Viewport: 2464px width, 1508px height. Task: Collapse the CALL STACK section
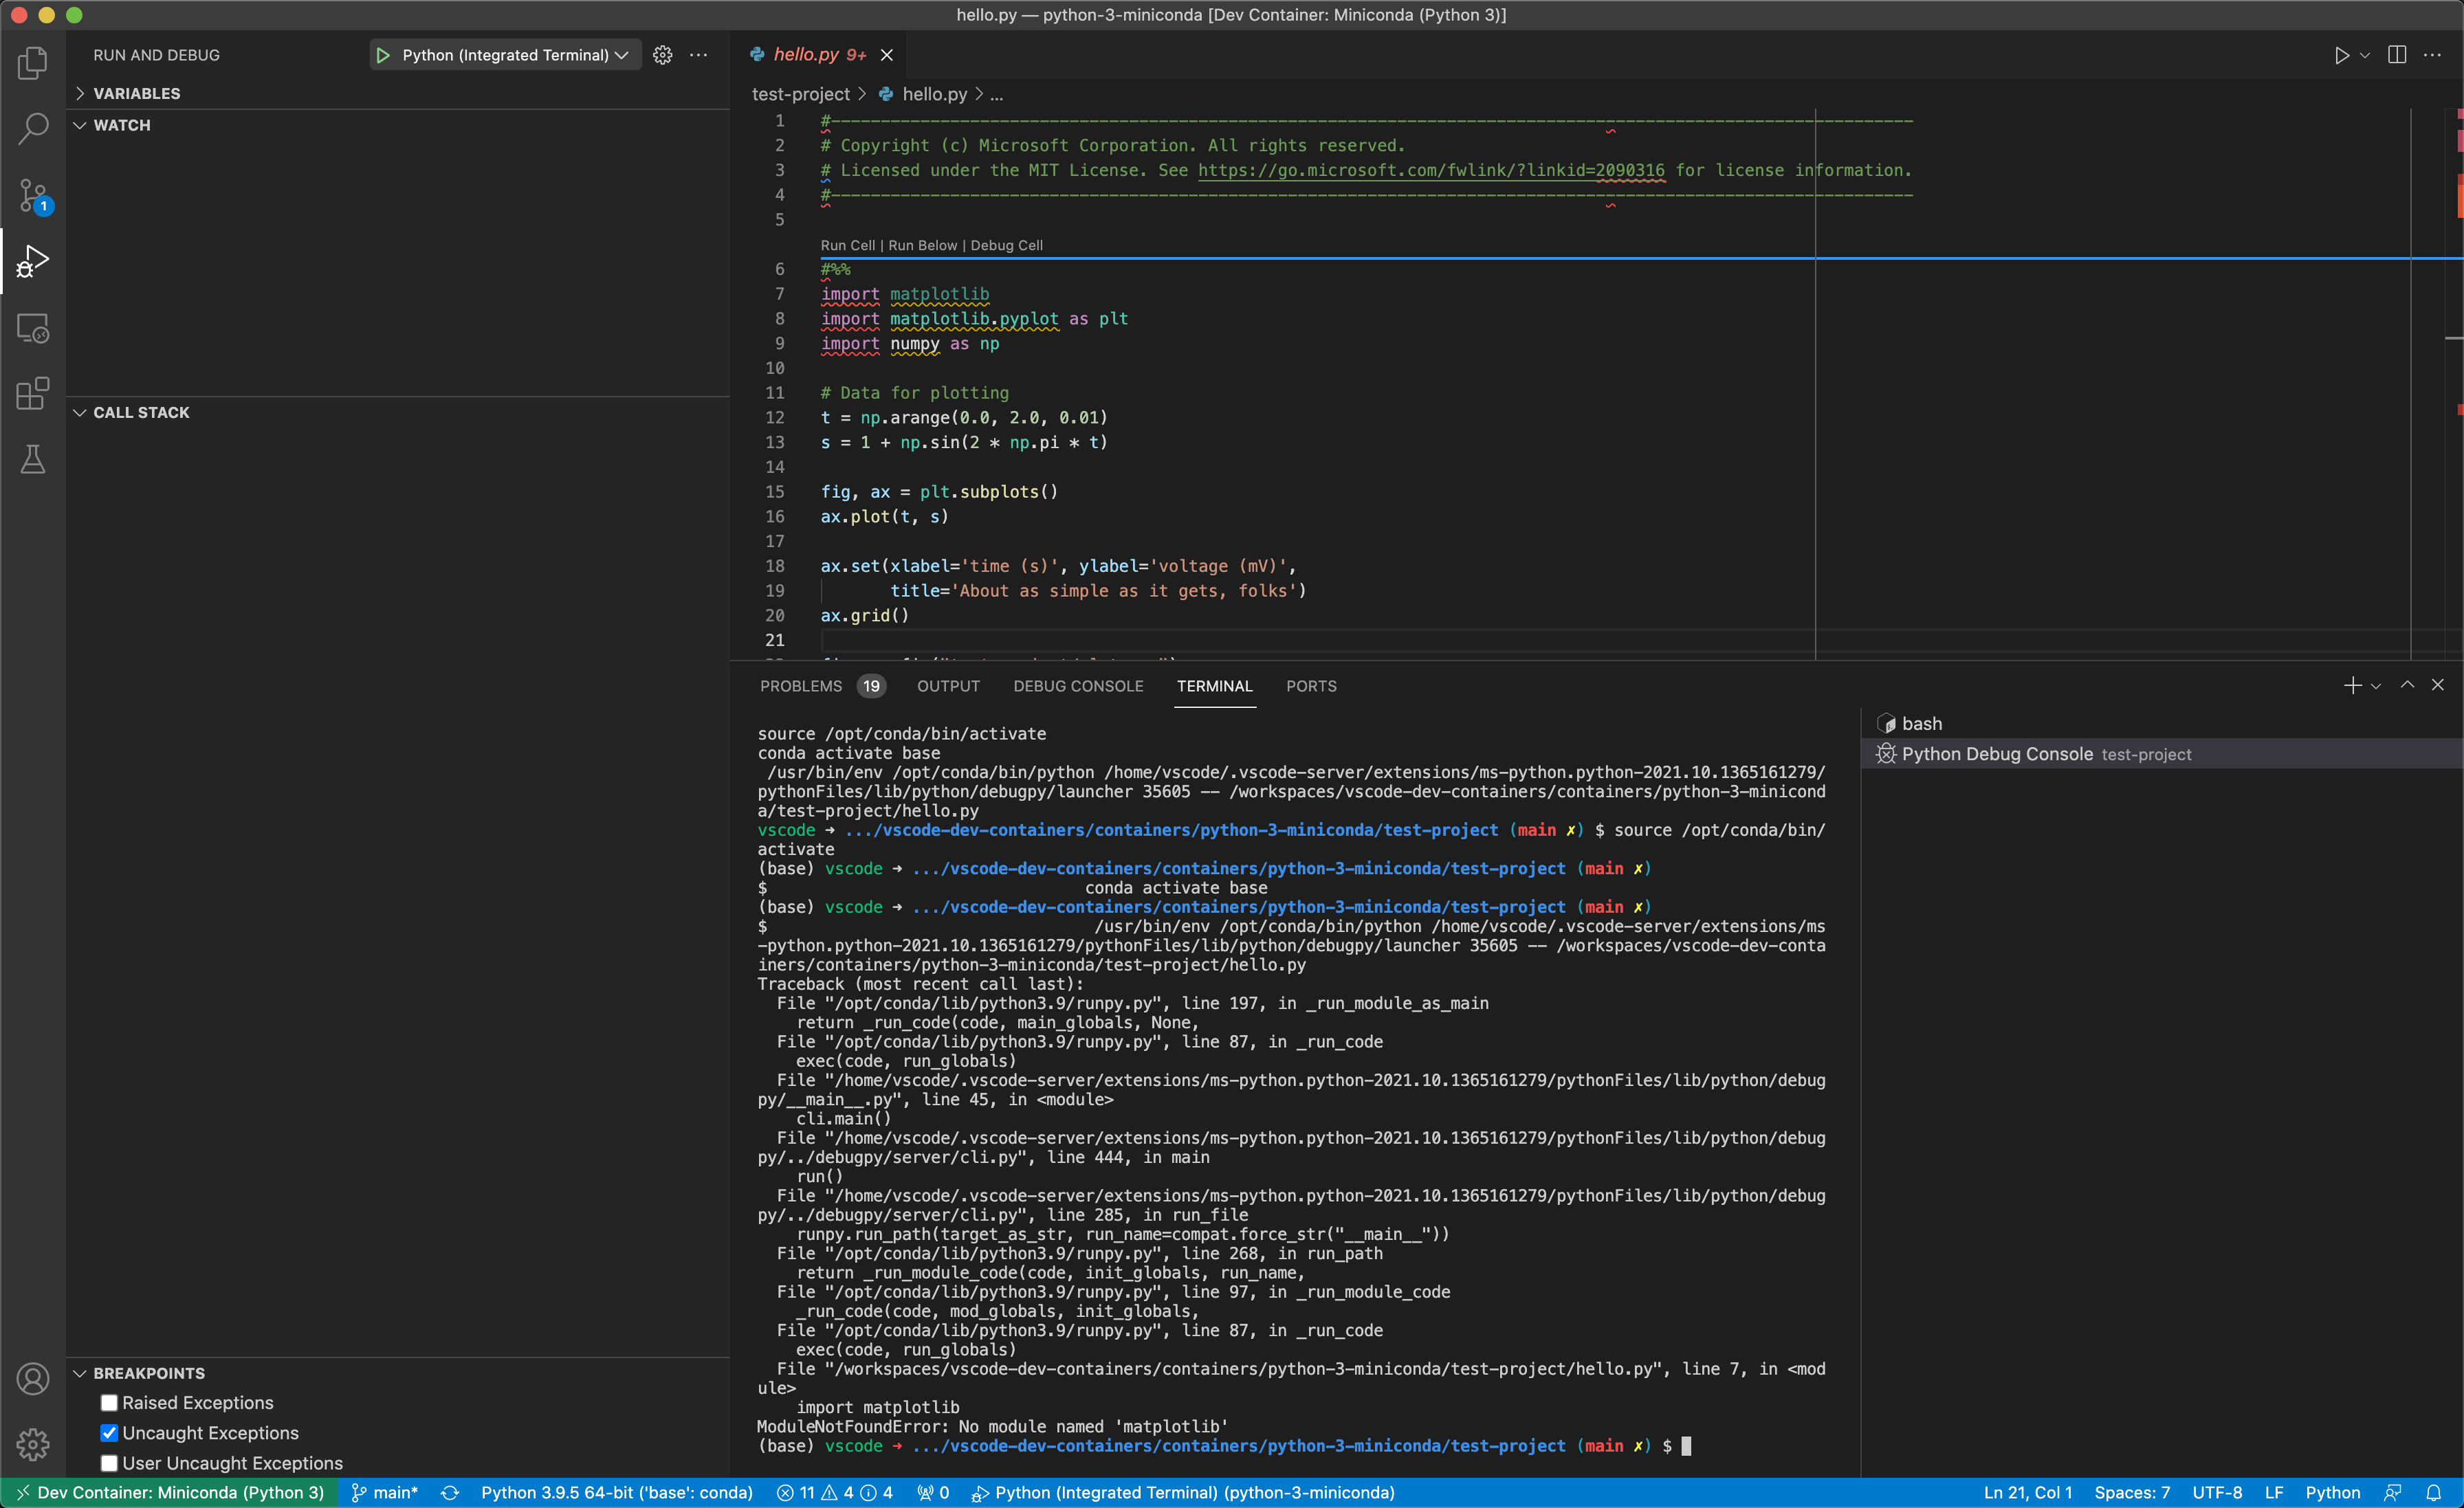coord(140,412)
